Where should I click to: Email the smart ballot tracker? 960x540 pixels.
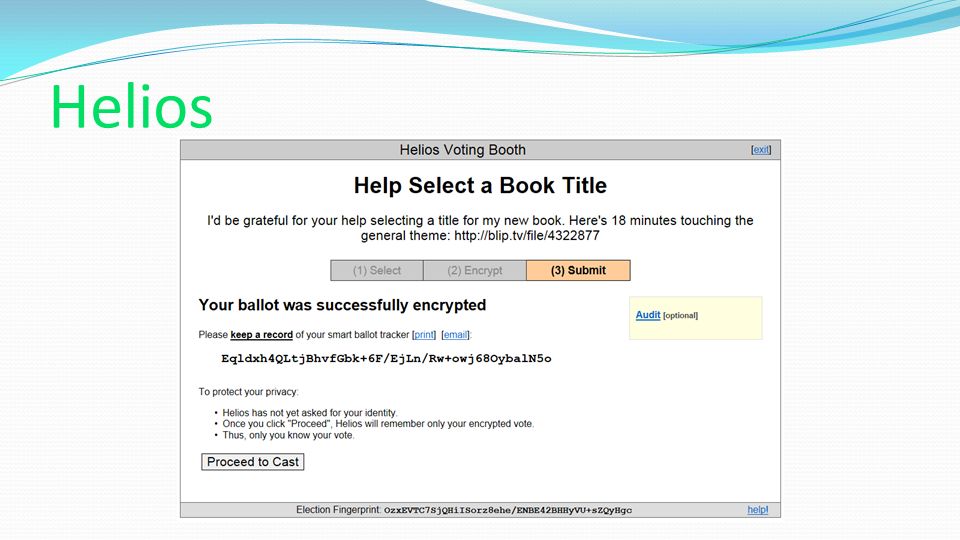(x=455, y=334)
